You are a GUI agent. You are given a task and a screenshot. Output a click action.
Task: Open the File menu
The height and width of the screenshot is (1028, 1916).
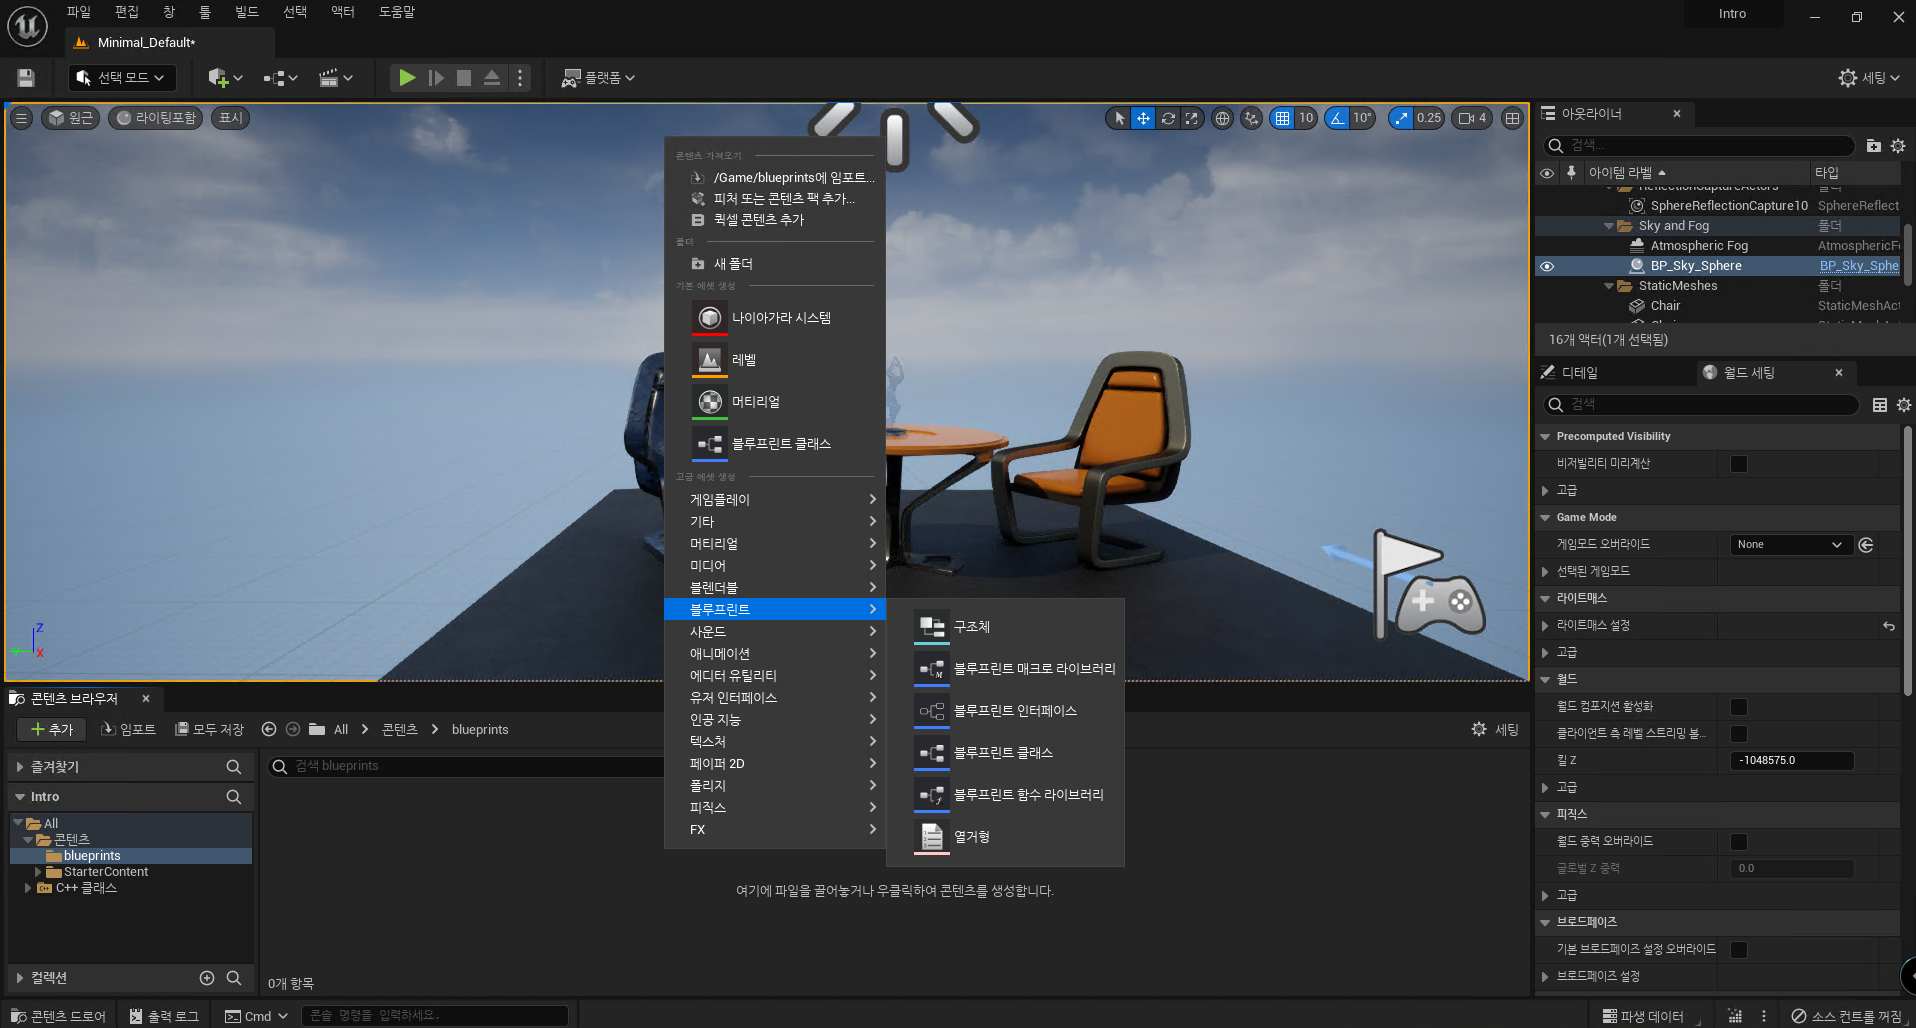(79, 12)
